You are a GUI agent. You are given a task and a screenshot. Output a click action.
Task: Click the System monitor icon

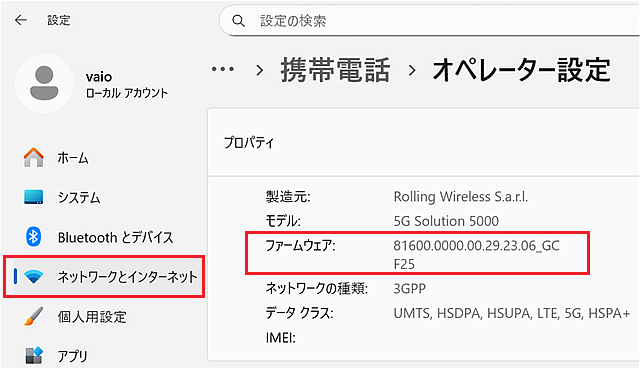point(33,197)
